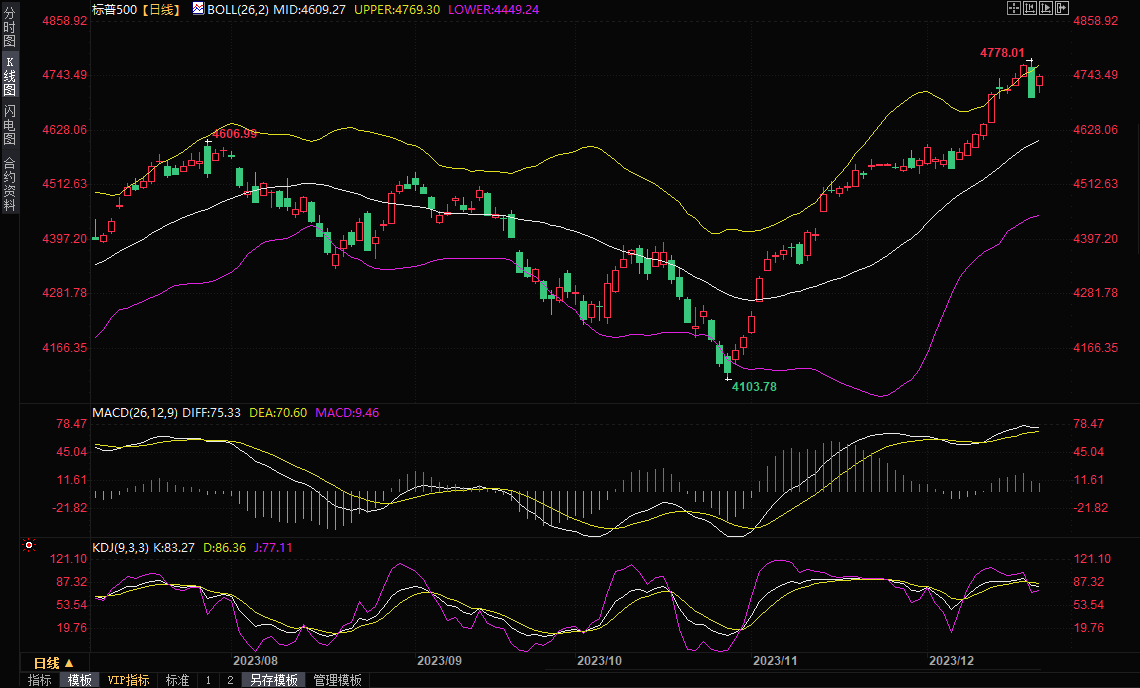Screen dimensions: 1140x688
Task: Click the play-forward chart axis icon
Action: click(x=1046, y=8)
